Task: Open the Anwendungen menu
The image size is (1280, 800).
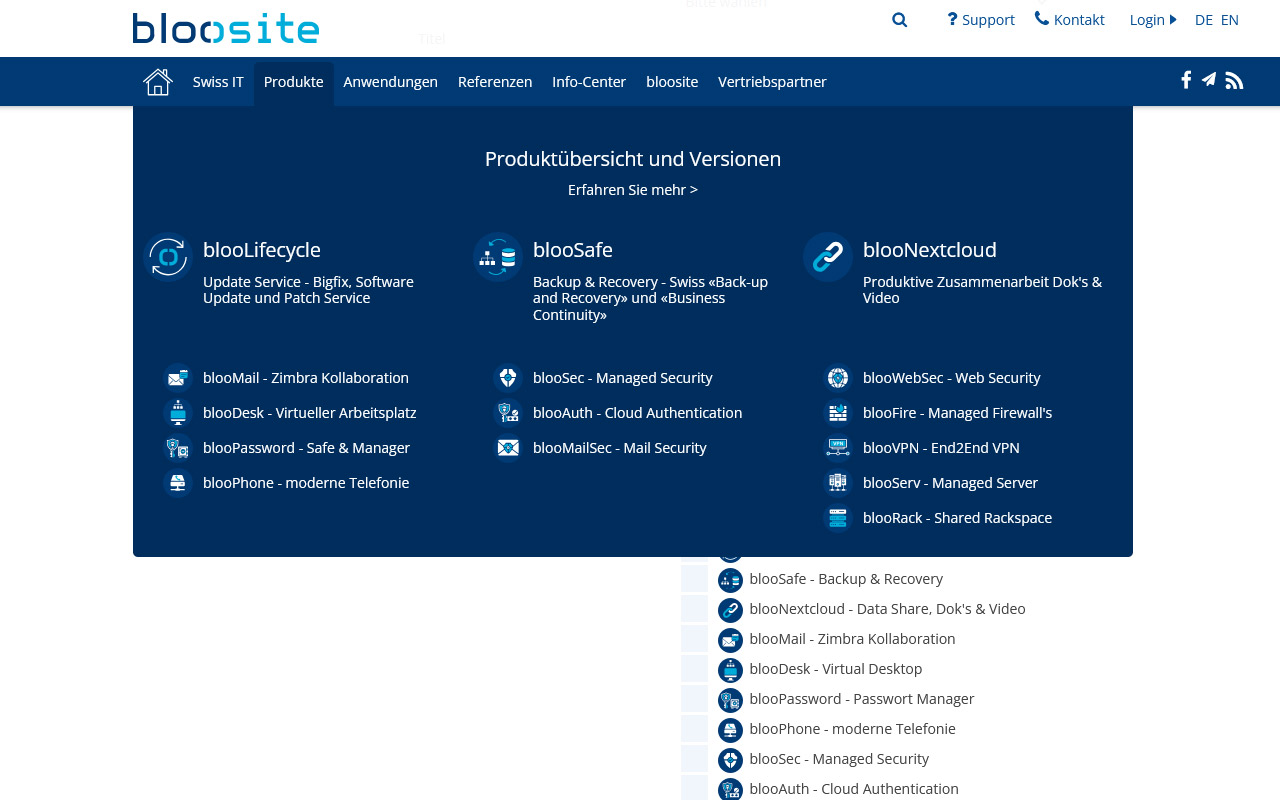Action: tap(390, 82)
